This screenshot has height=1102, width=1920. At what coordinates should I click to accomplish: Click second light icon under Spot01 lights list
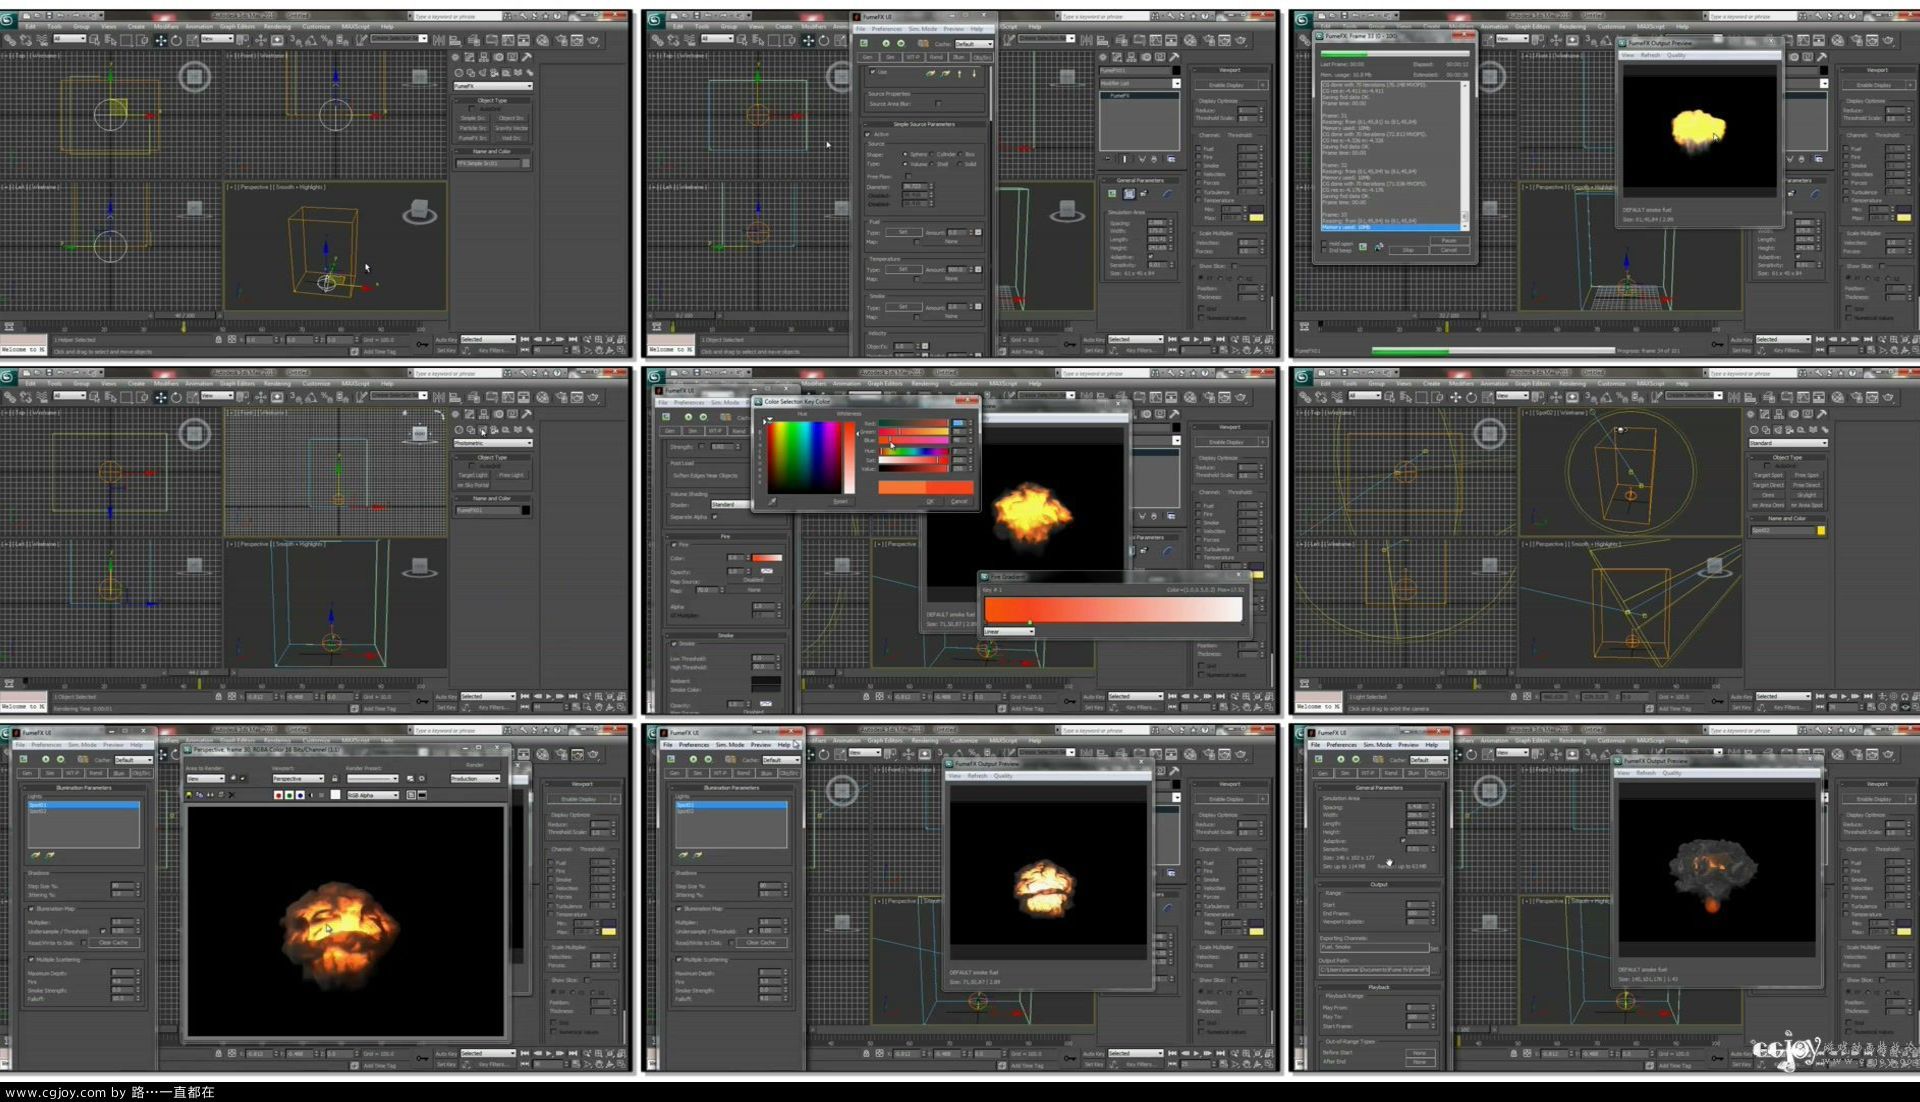(50, 855)
